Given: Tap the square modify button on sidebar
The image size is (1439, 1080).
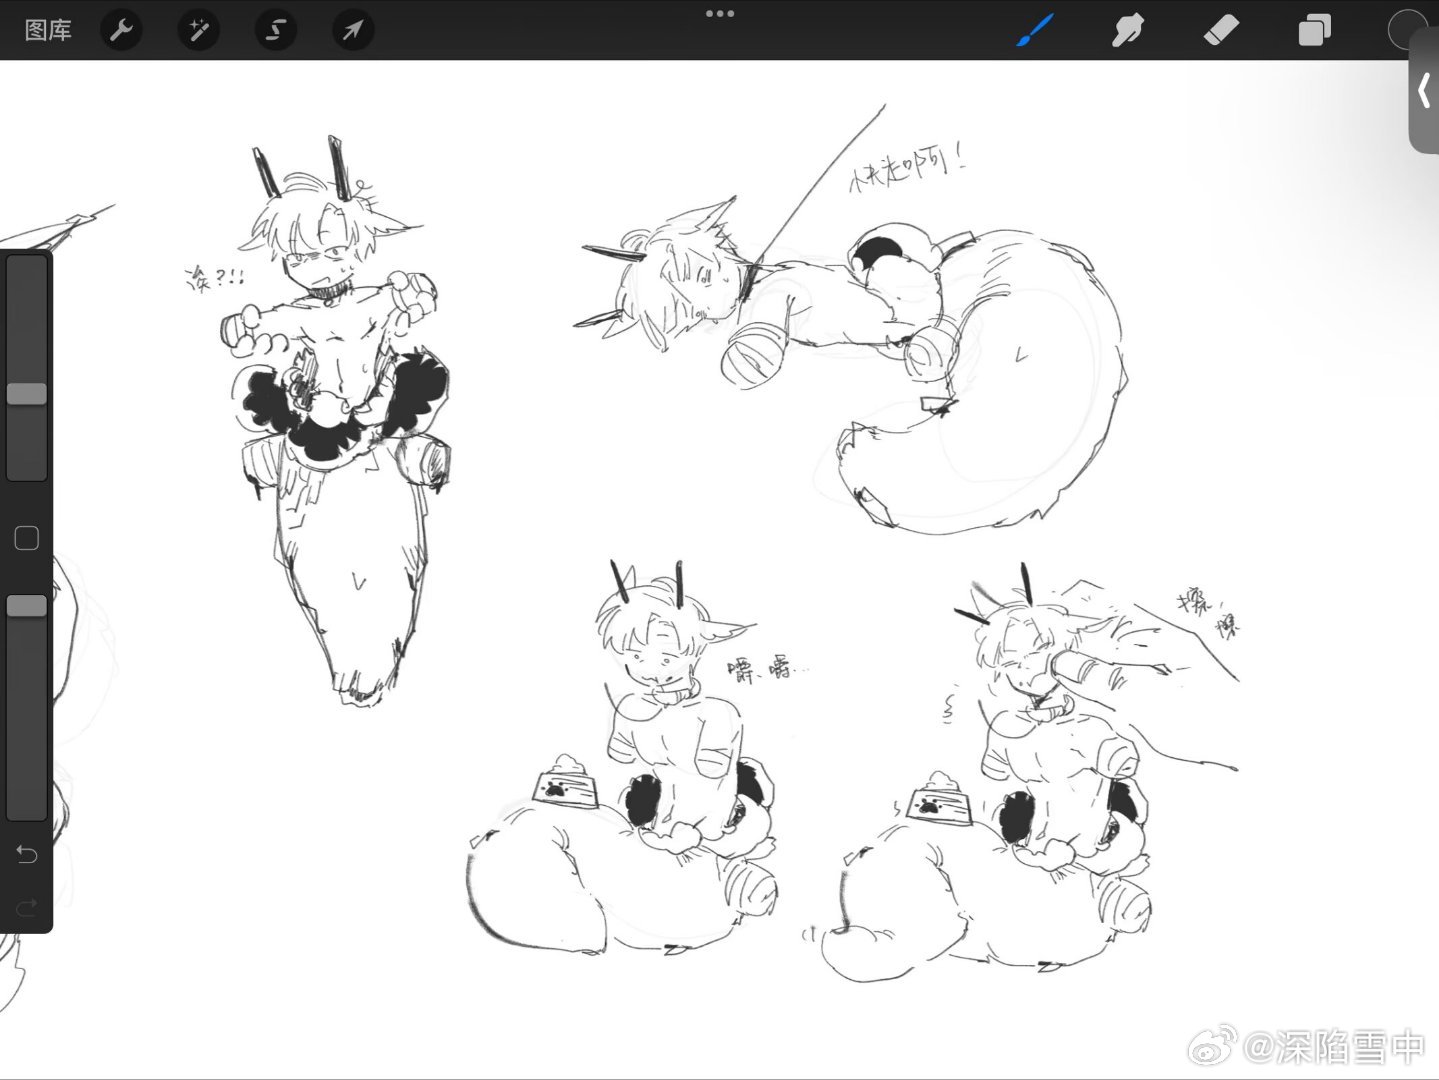Looking at the screenshot, I should click(27, 538).
